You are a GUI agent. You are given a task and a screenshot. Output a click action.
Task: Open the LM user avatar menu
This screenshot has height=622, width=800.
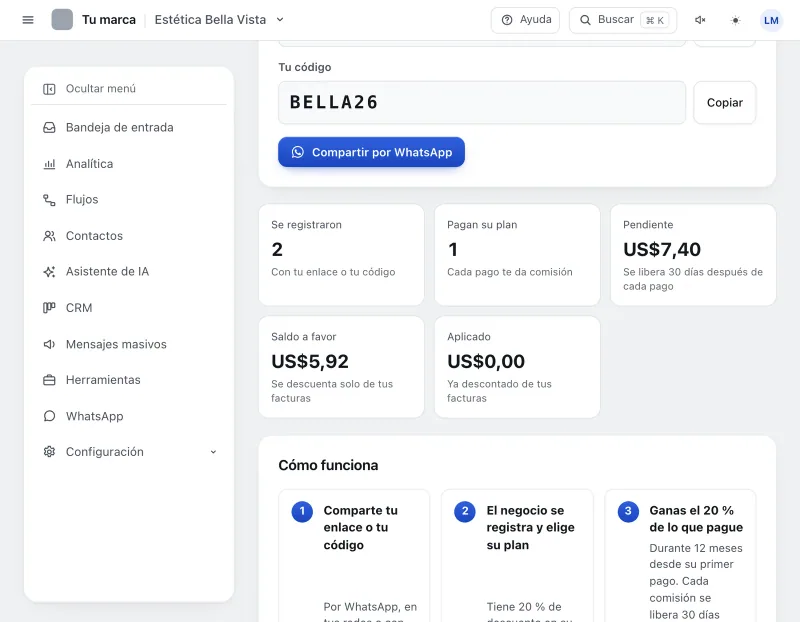pyautogui.click(x=771, y=20)
